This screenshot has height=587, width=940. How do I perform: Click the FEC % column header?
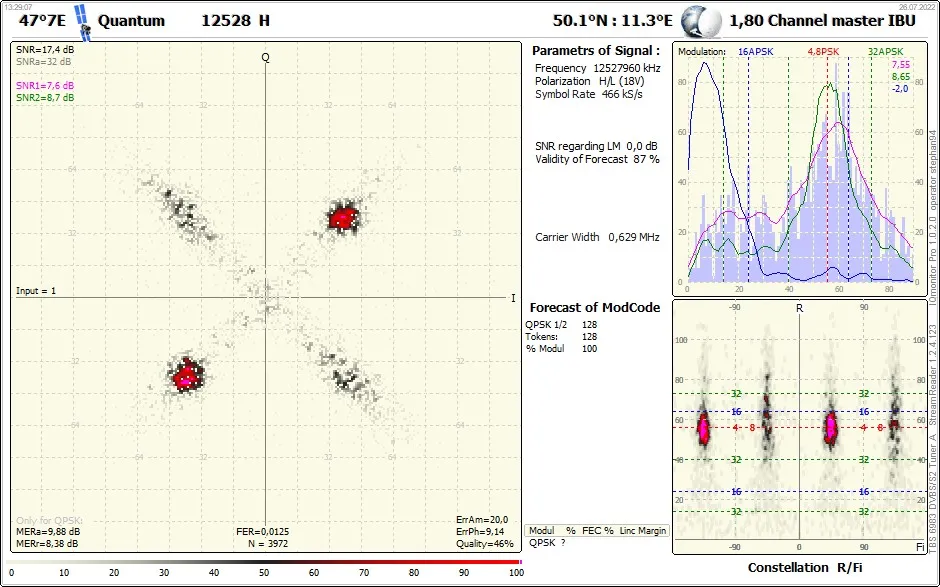(x=597, y=531)
